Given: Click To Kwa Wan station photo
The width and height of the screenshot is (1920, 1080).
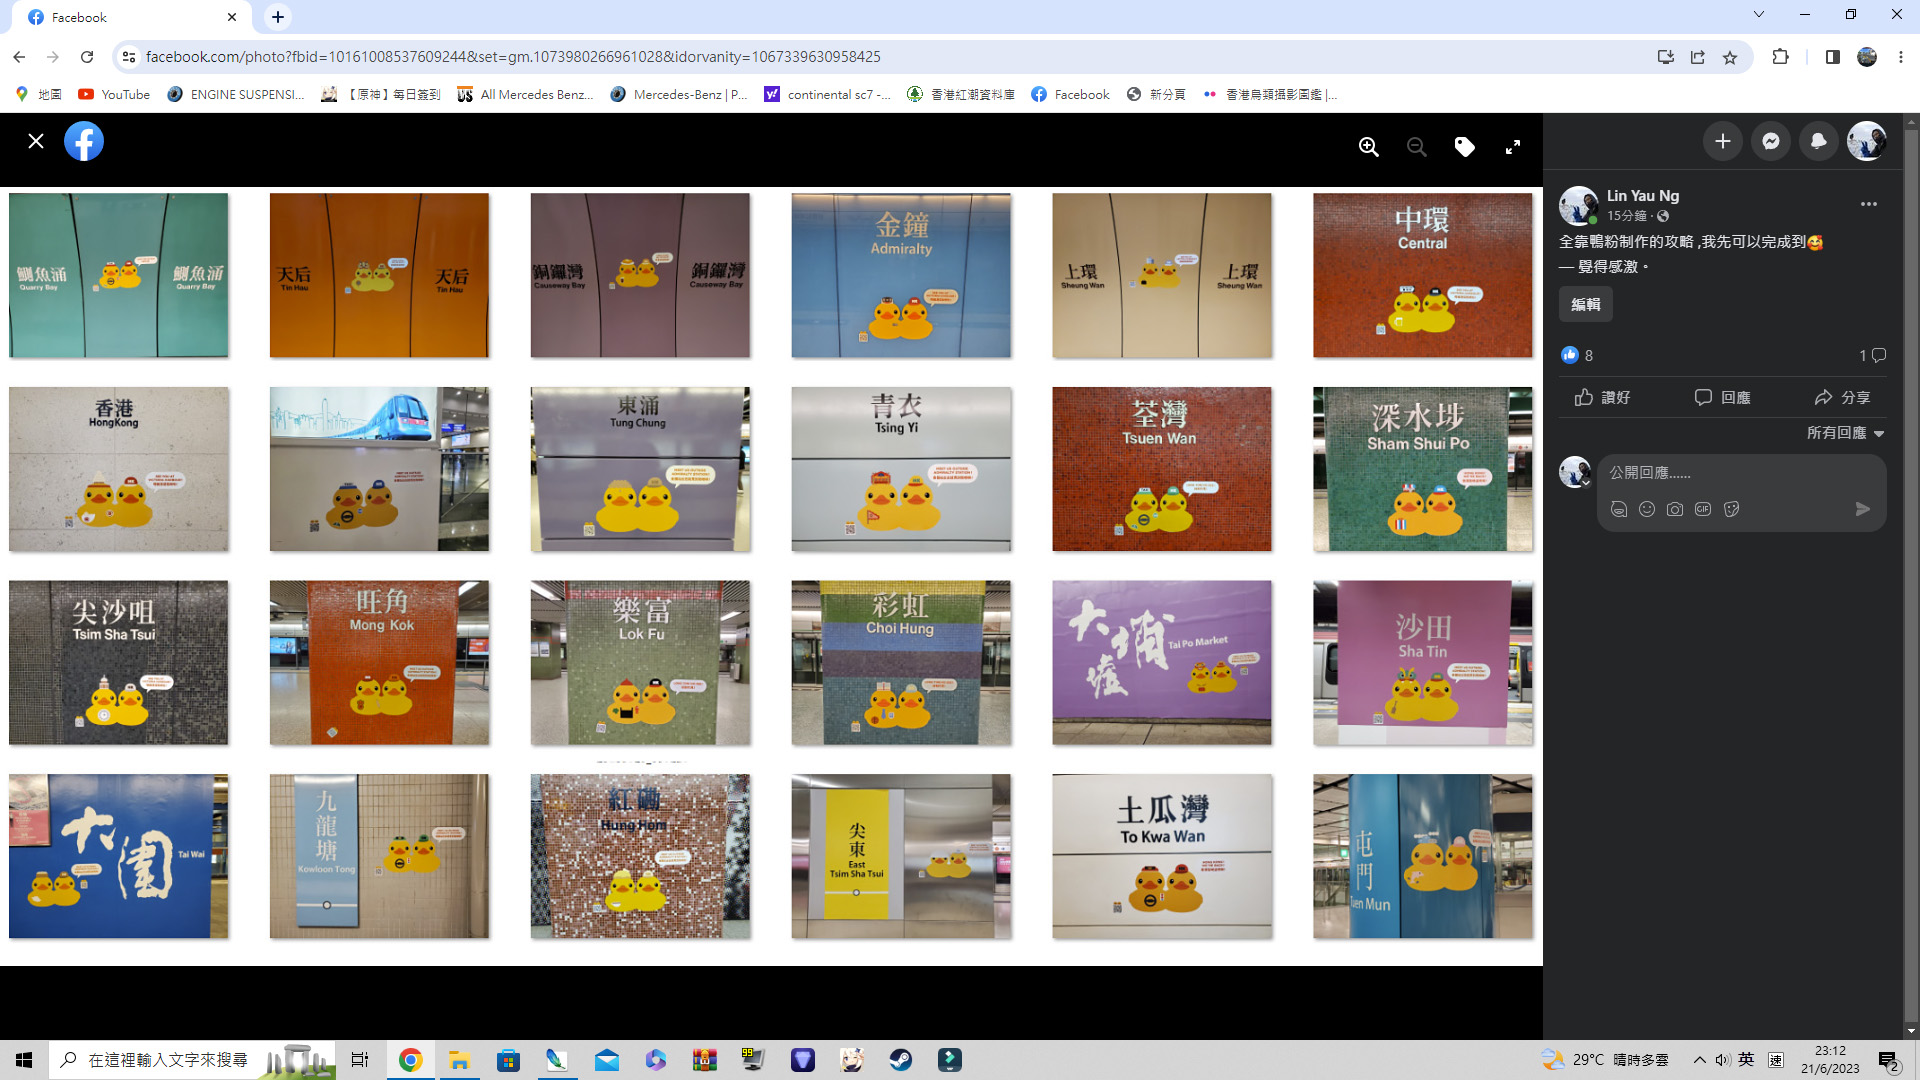Looking at the screenshot, I should click(x=1162, y=856).
